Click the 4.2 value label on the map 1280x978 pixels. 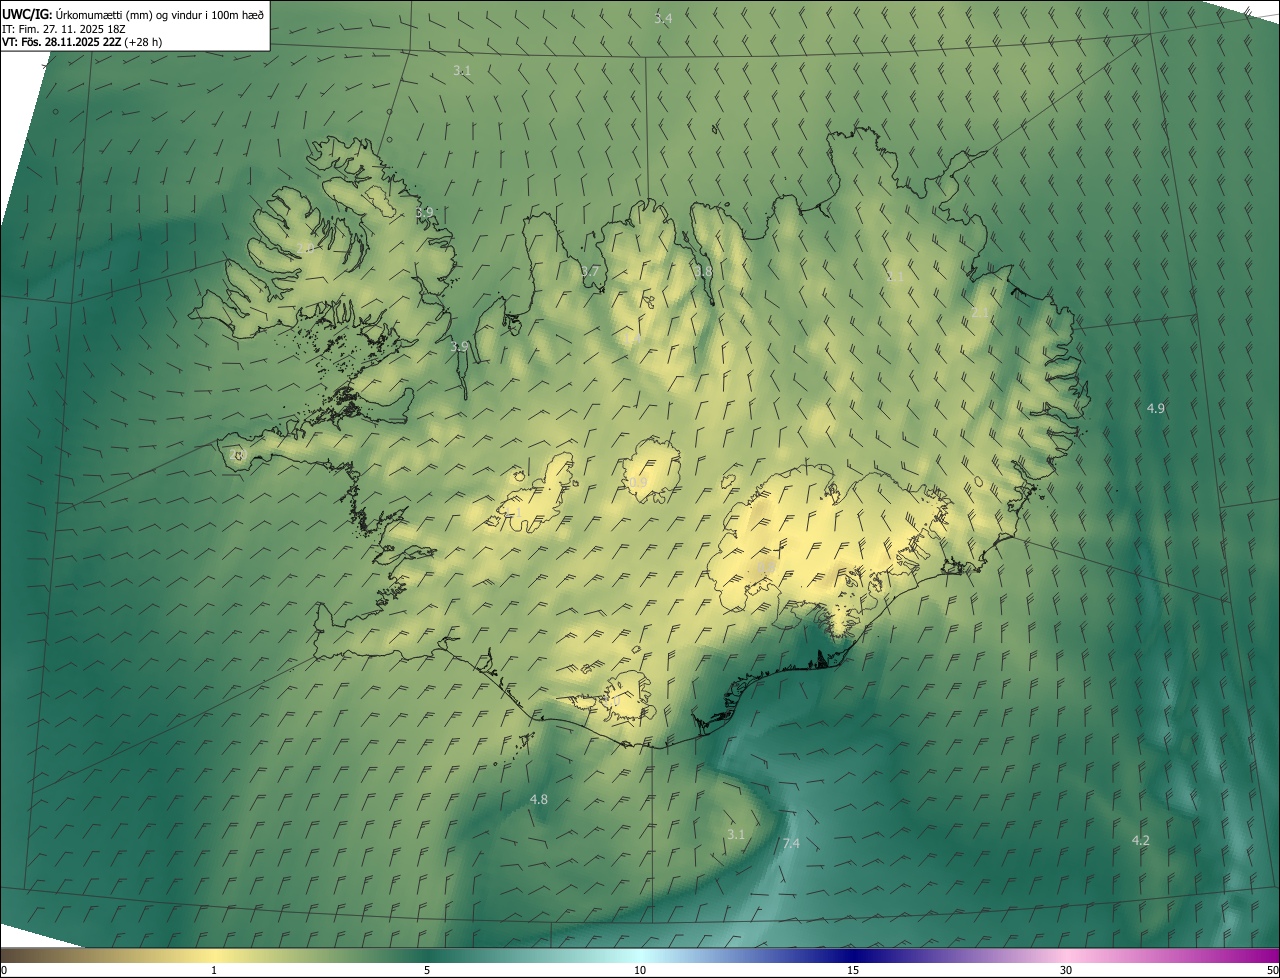point(1140,840)
